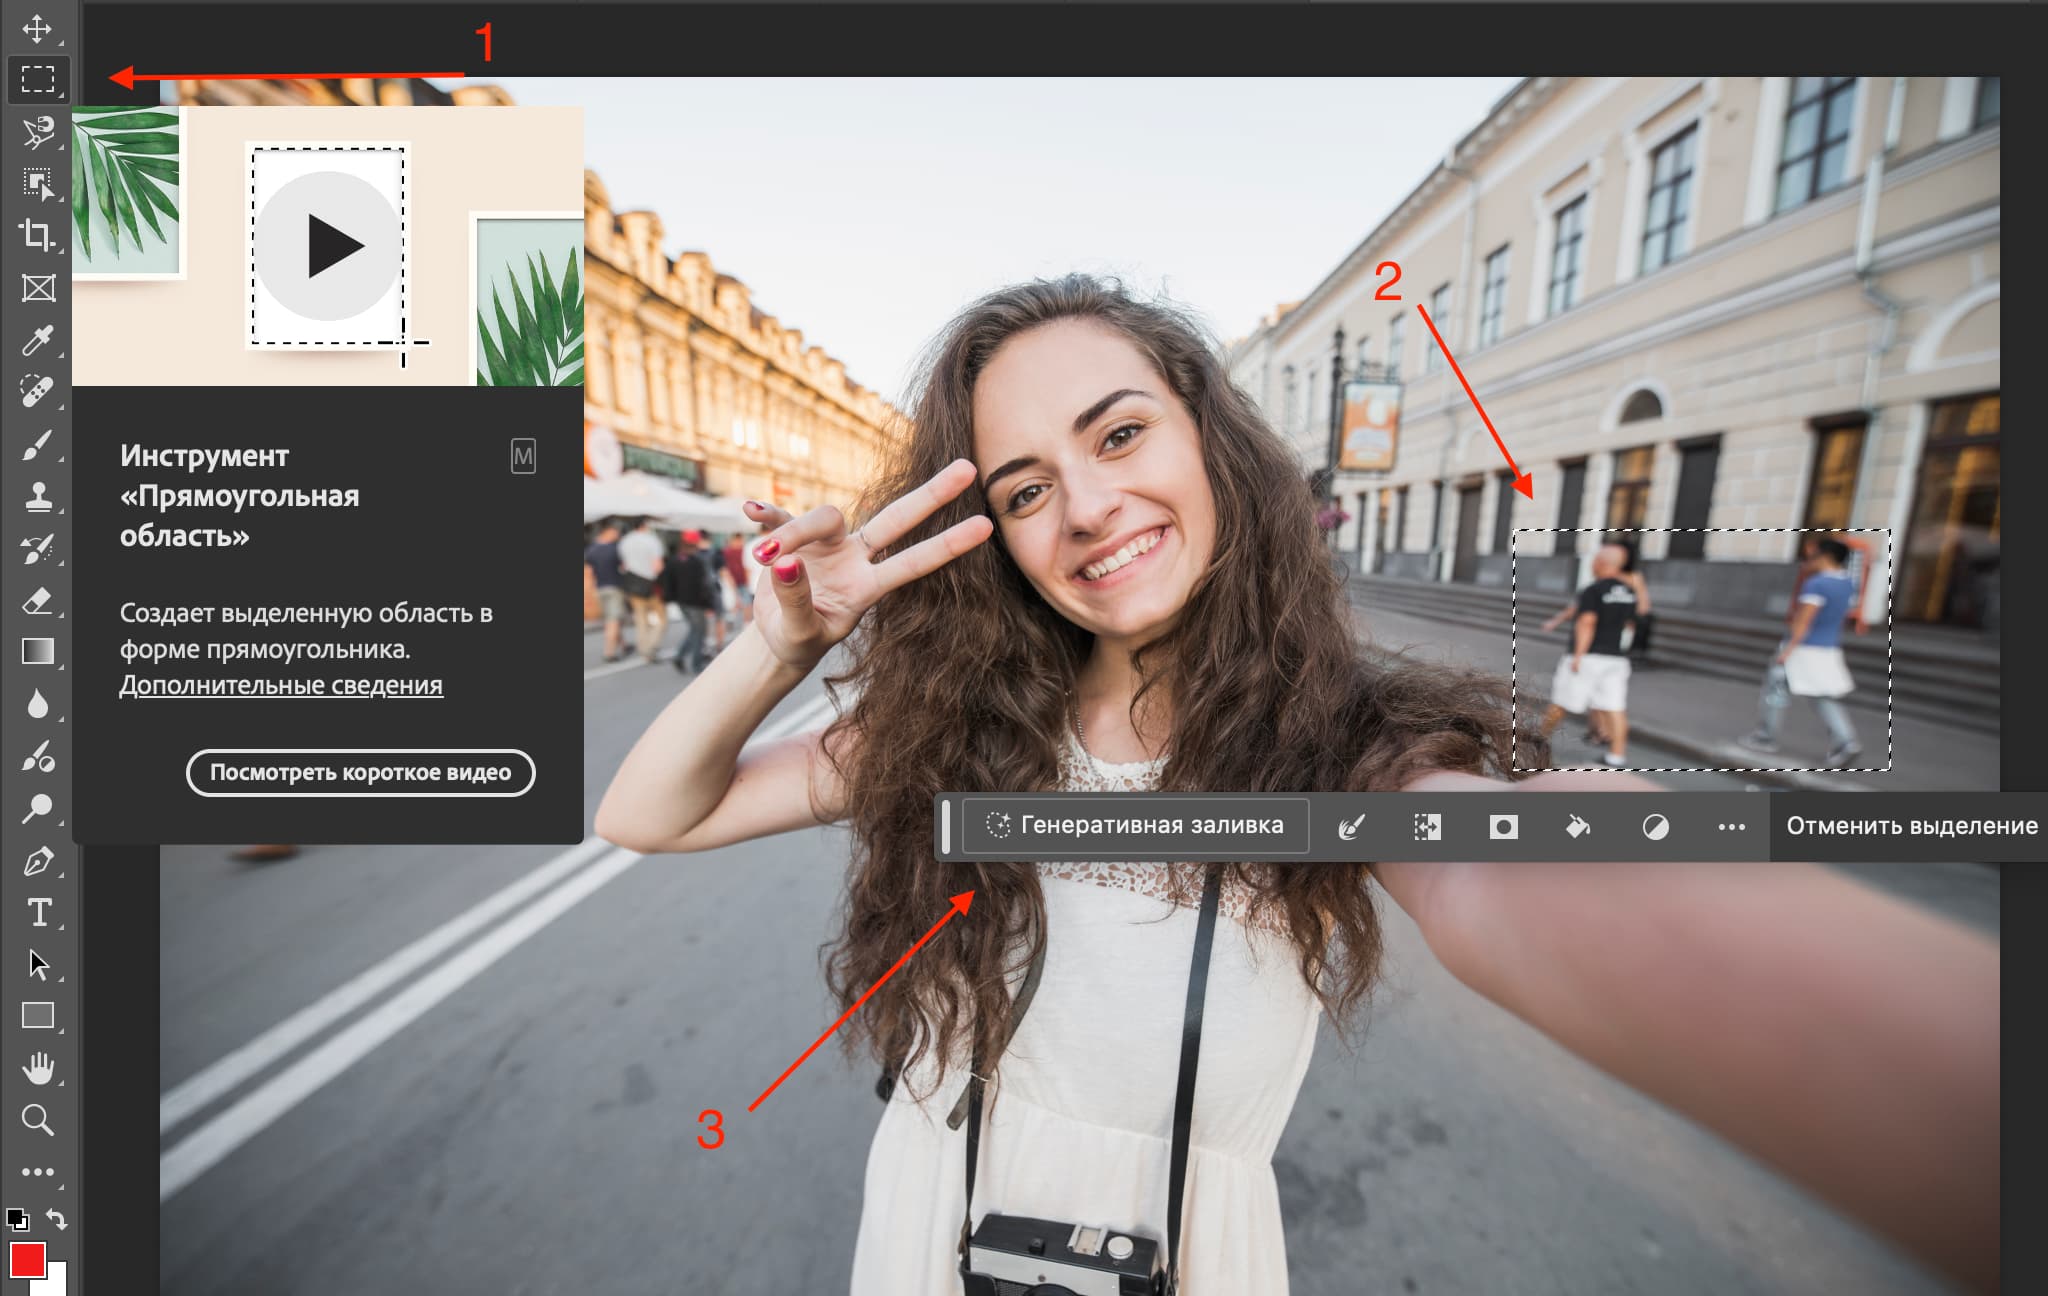Click the M shortcut key badge in the tooltip
Screen dimensions: 2048x1296
[x=523, y=457]
